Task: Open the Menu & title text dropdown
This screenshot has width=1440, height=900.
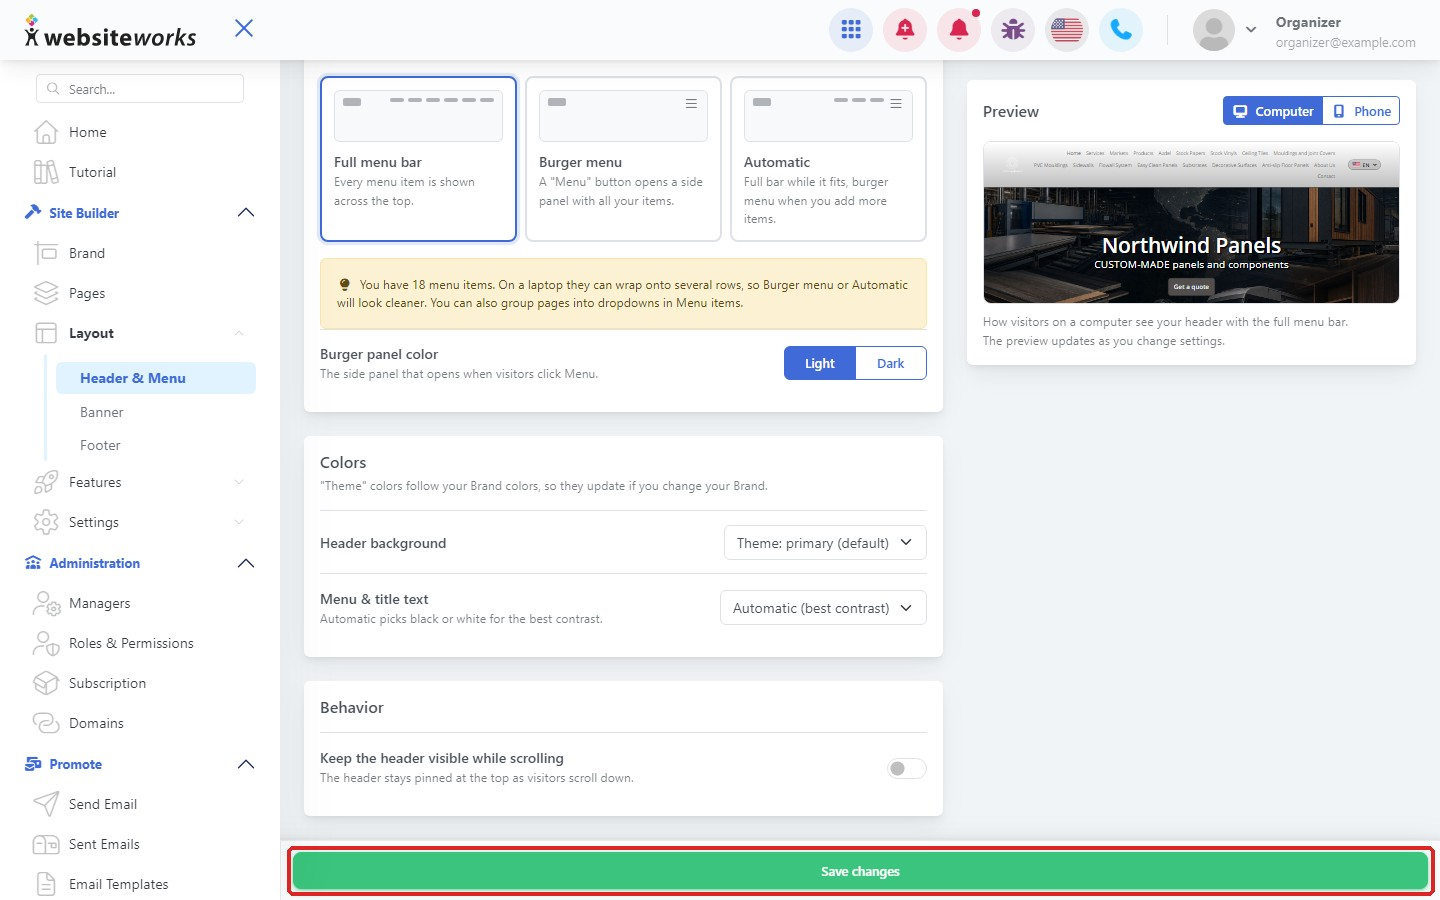Action: [823, 608]
